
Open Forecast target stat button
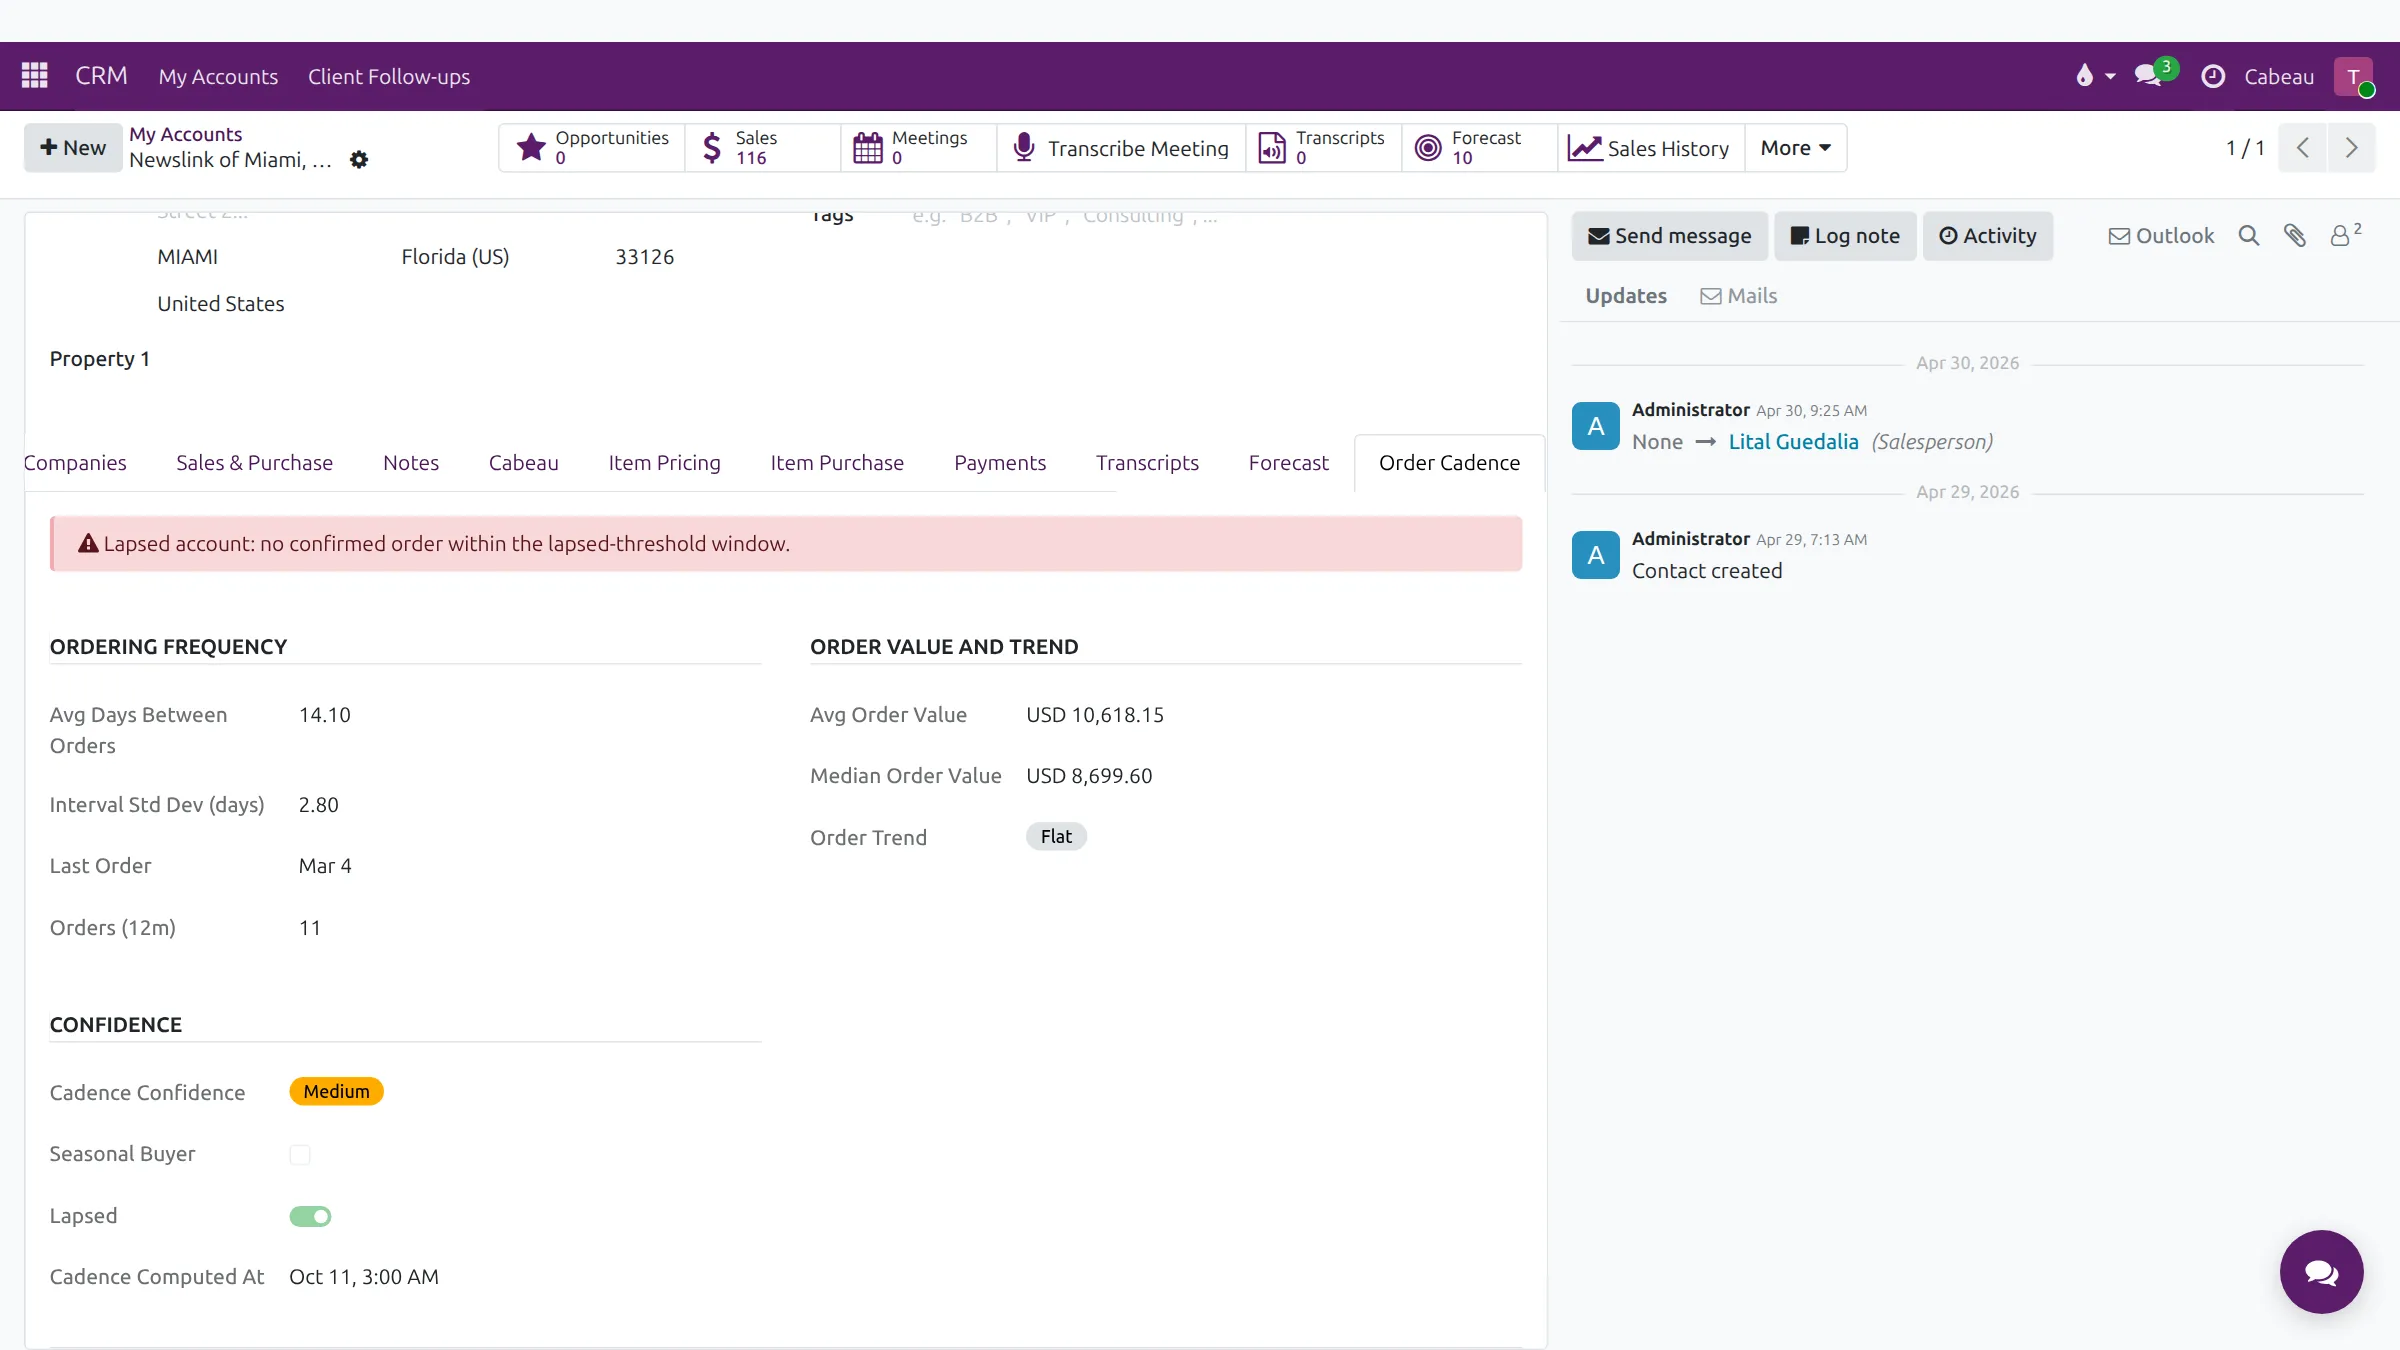coord(1479,148)
